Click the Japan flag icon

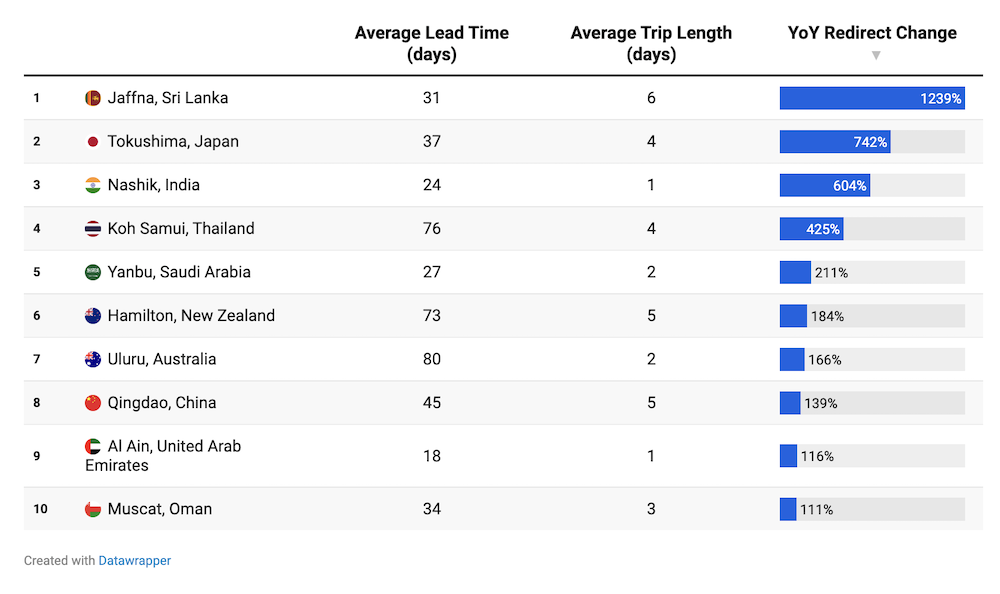[x=93, y=142]
